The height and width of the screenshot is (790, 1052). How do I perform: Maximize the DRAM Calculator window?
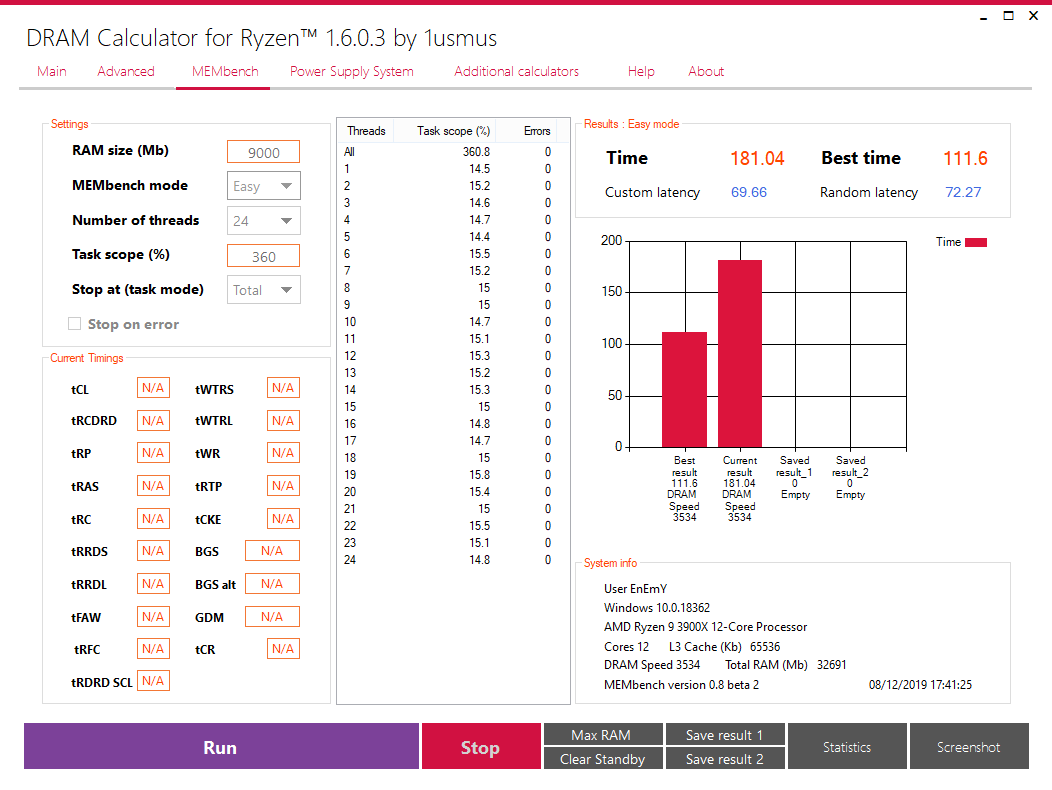[x=1008, y=15]
